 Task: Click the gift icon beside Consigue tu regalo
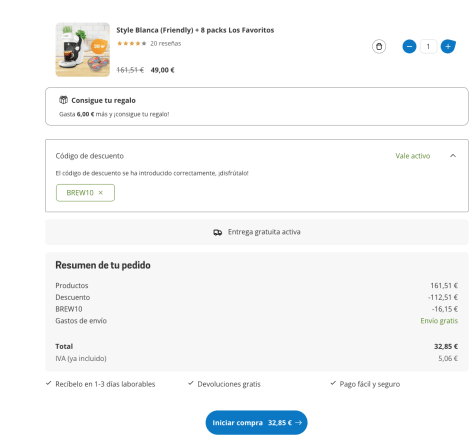coord(63,100)
